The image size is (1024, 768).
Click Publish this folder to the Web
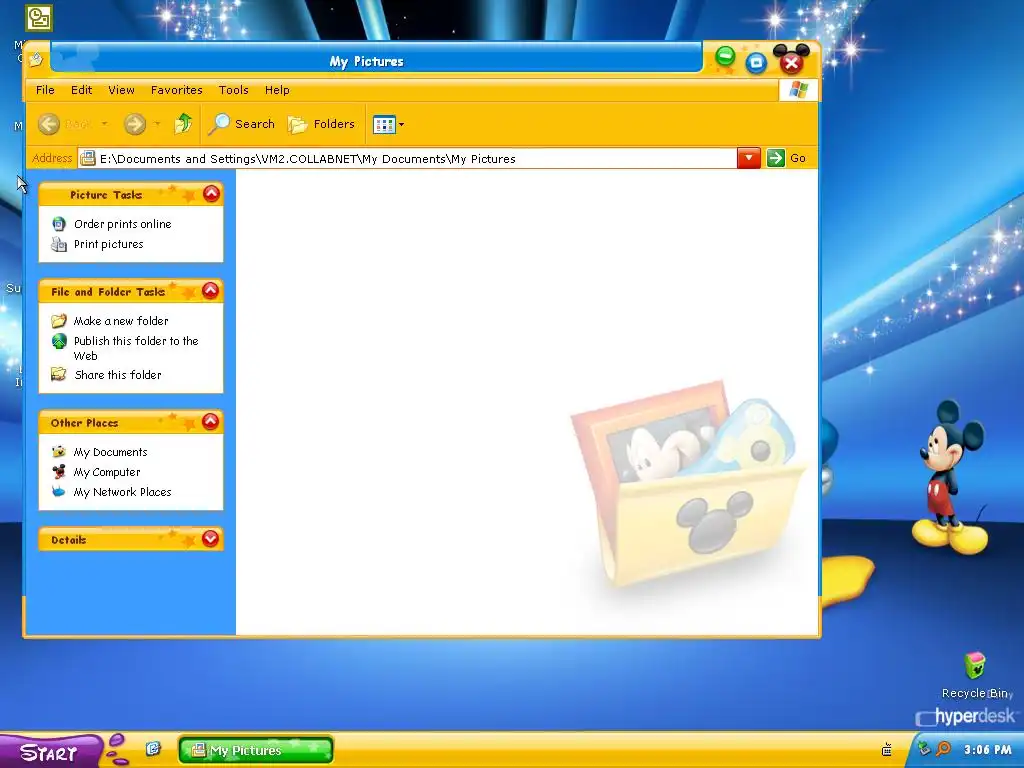pos(136,348)
